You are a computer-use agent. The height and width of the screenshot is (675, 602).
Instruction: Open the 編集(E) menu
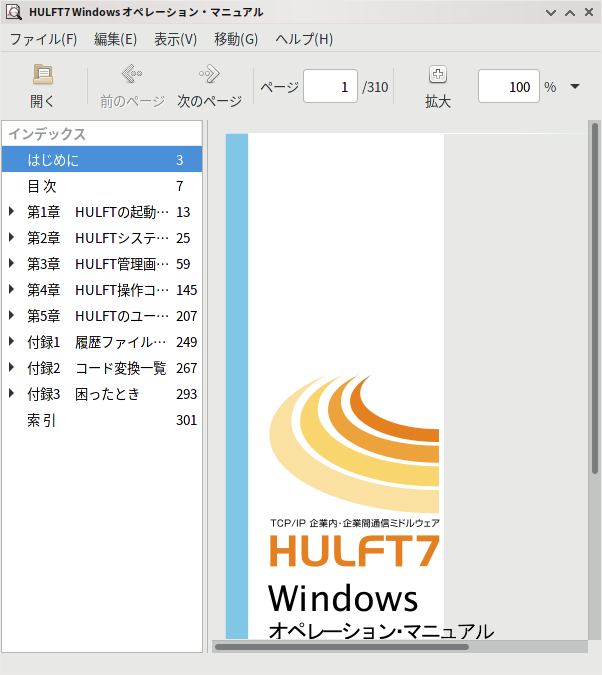coord(115,39)
